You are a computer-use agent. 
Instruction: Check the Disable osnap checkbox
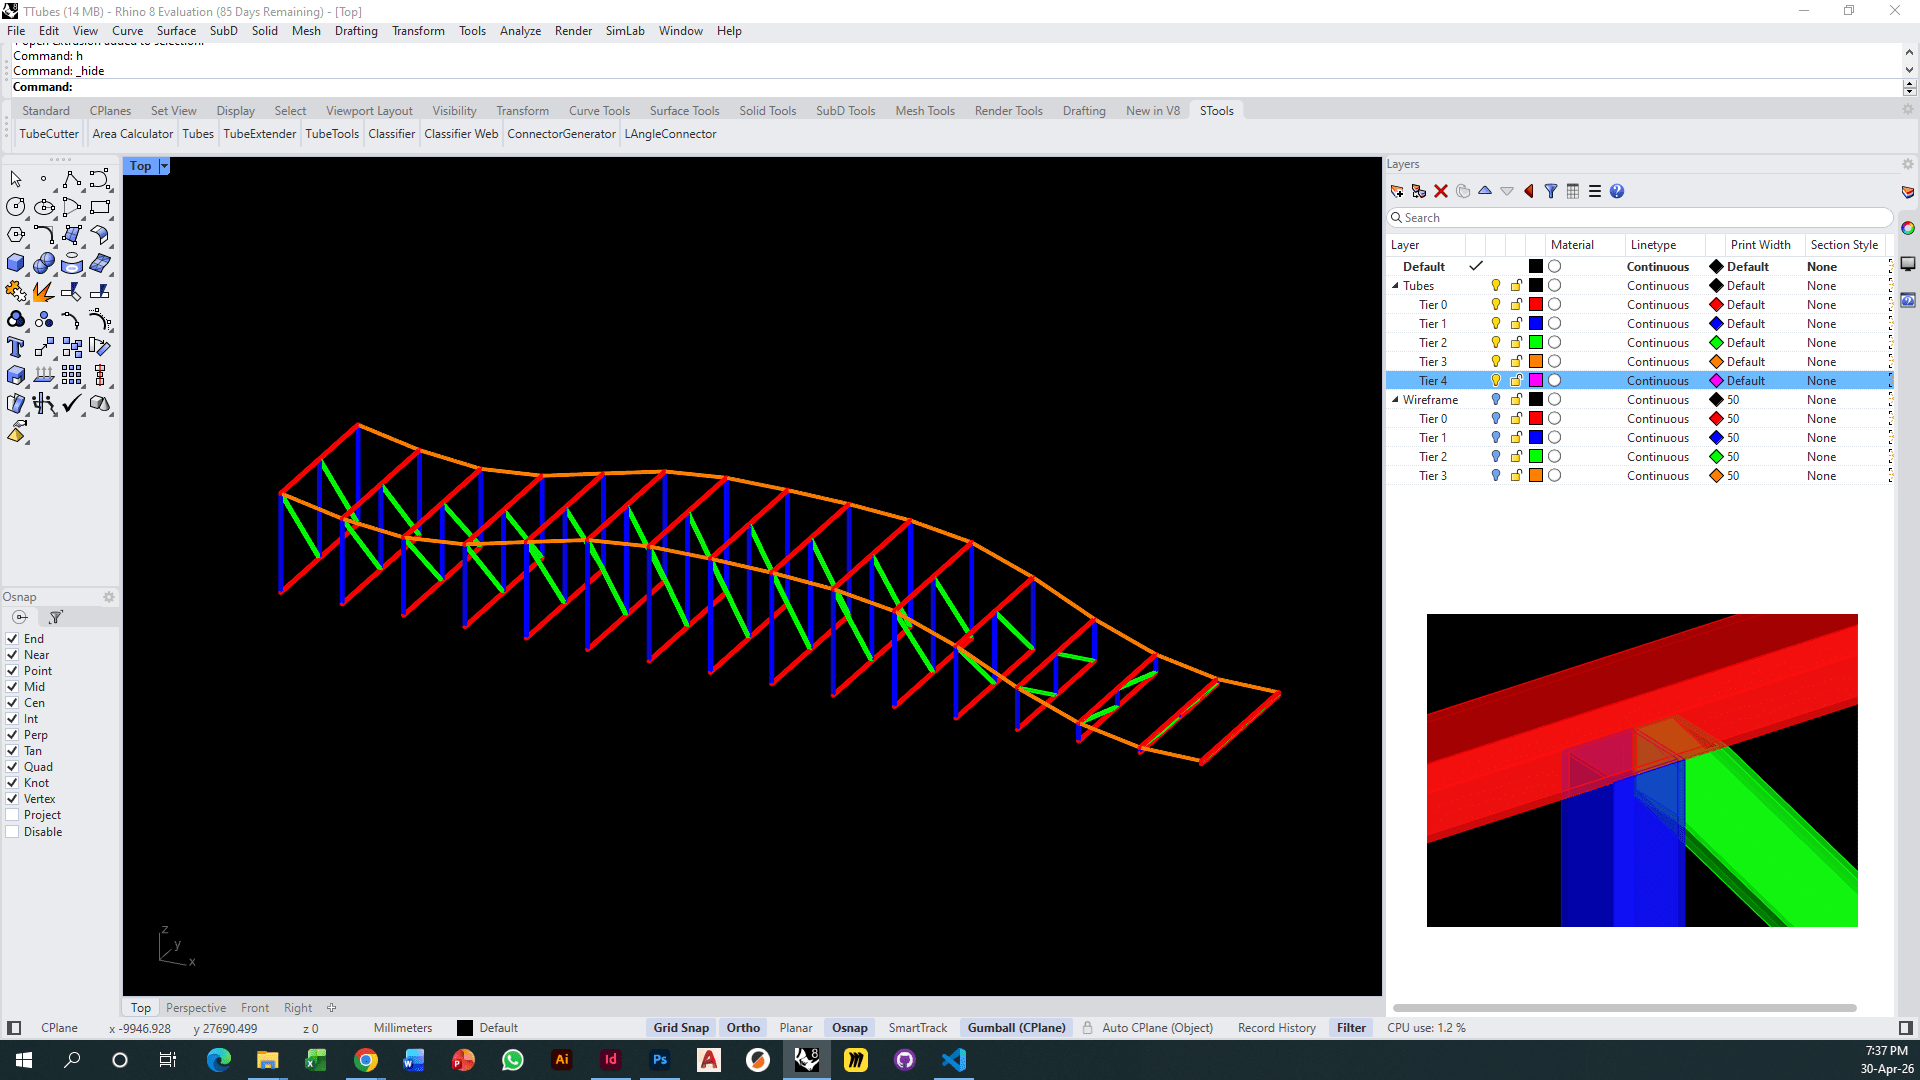tap(13, 832)
